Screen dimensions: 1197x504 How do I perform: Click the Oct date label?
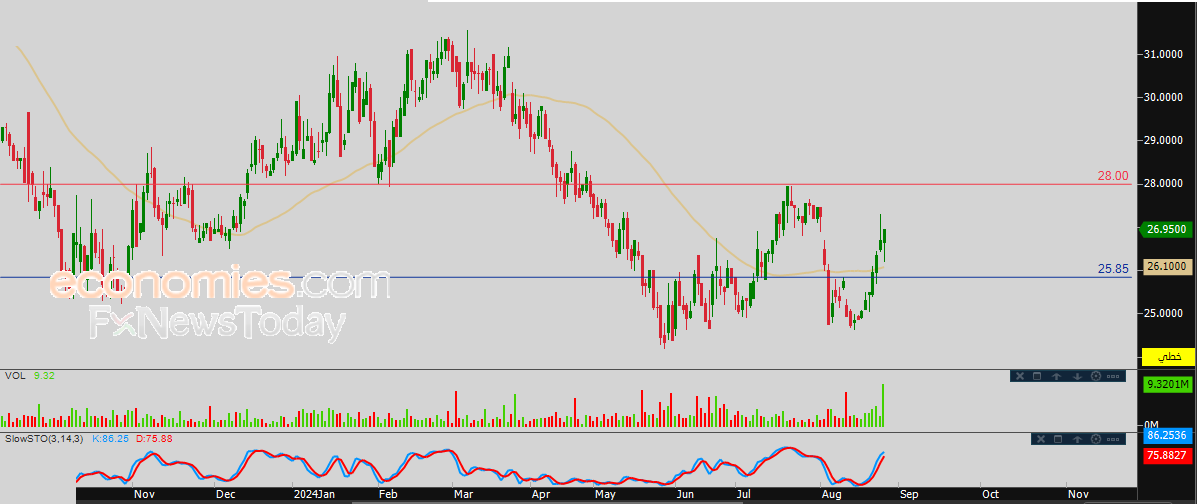990,494
